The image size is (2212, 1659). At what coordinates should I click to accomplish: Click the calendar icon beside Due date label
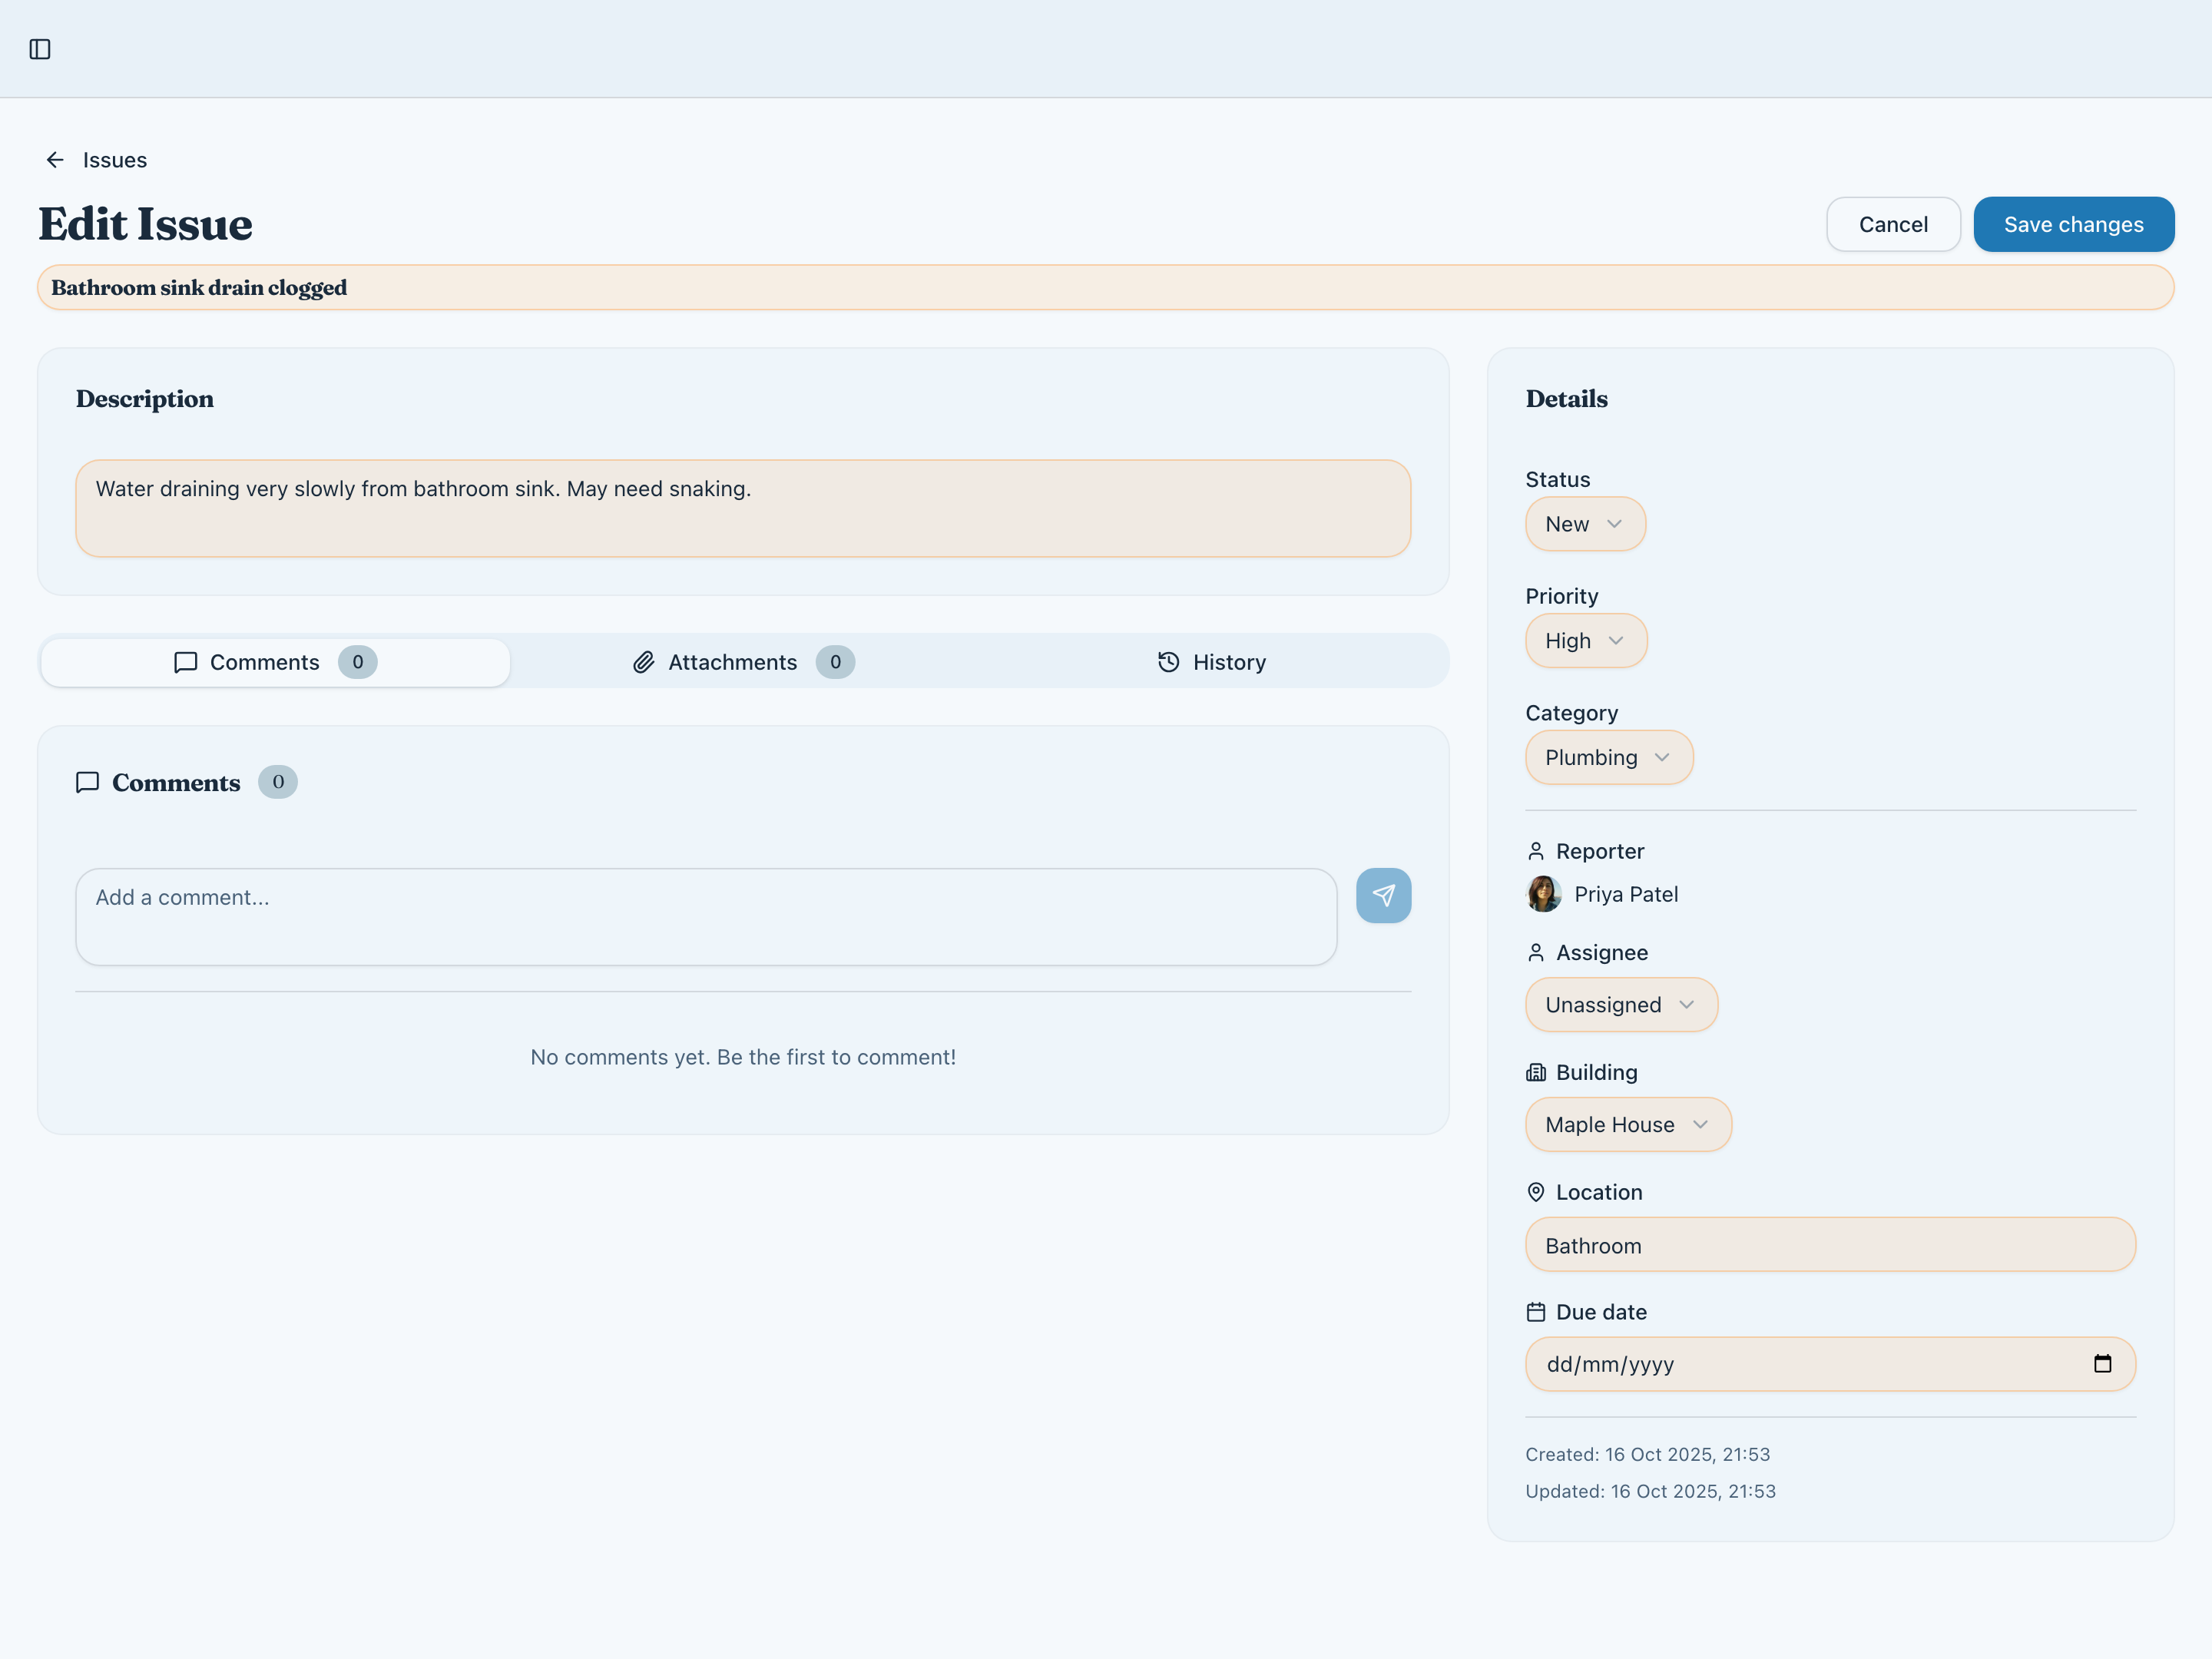[1536, 1312]
